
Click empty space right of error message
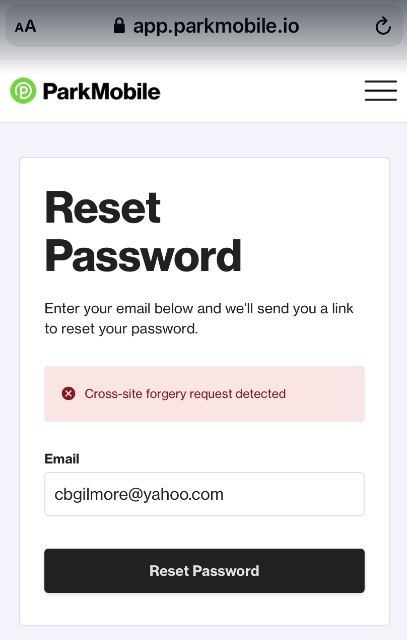325,394
